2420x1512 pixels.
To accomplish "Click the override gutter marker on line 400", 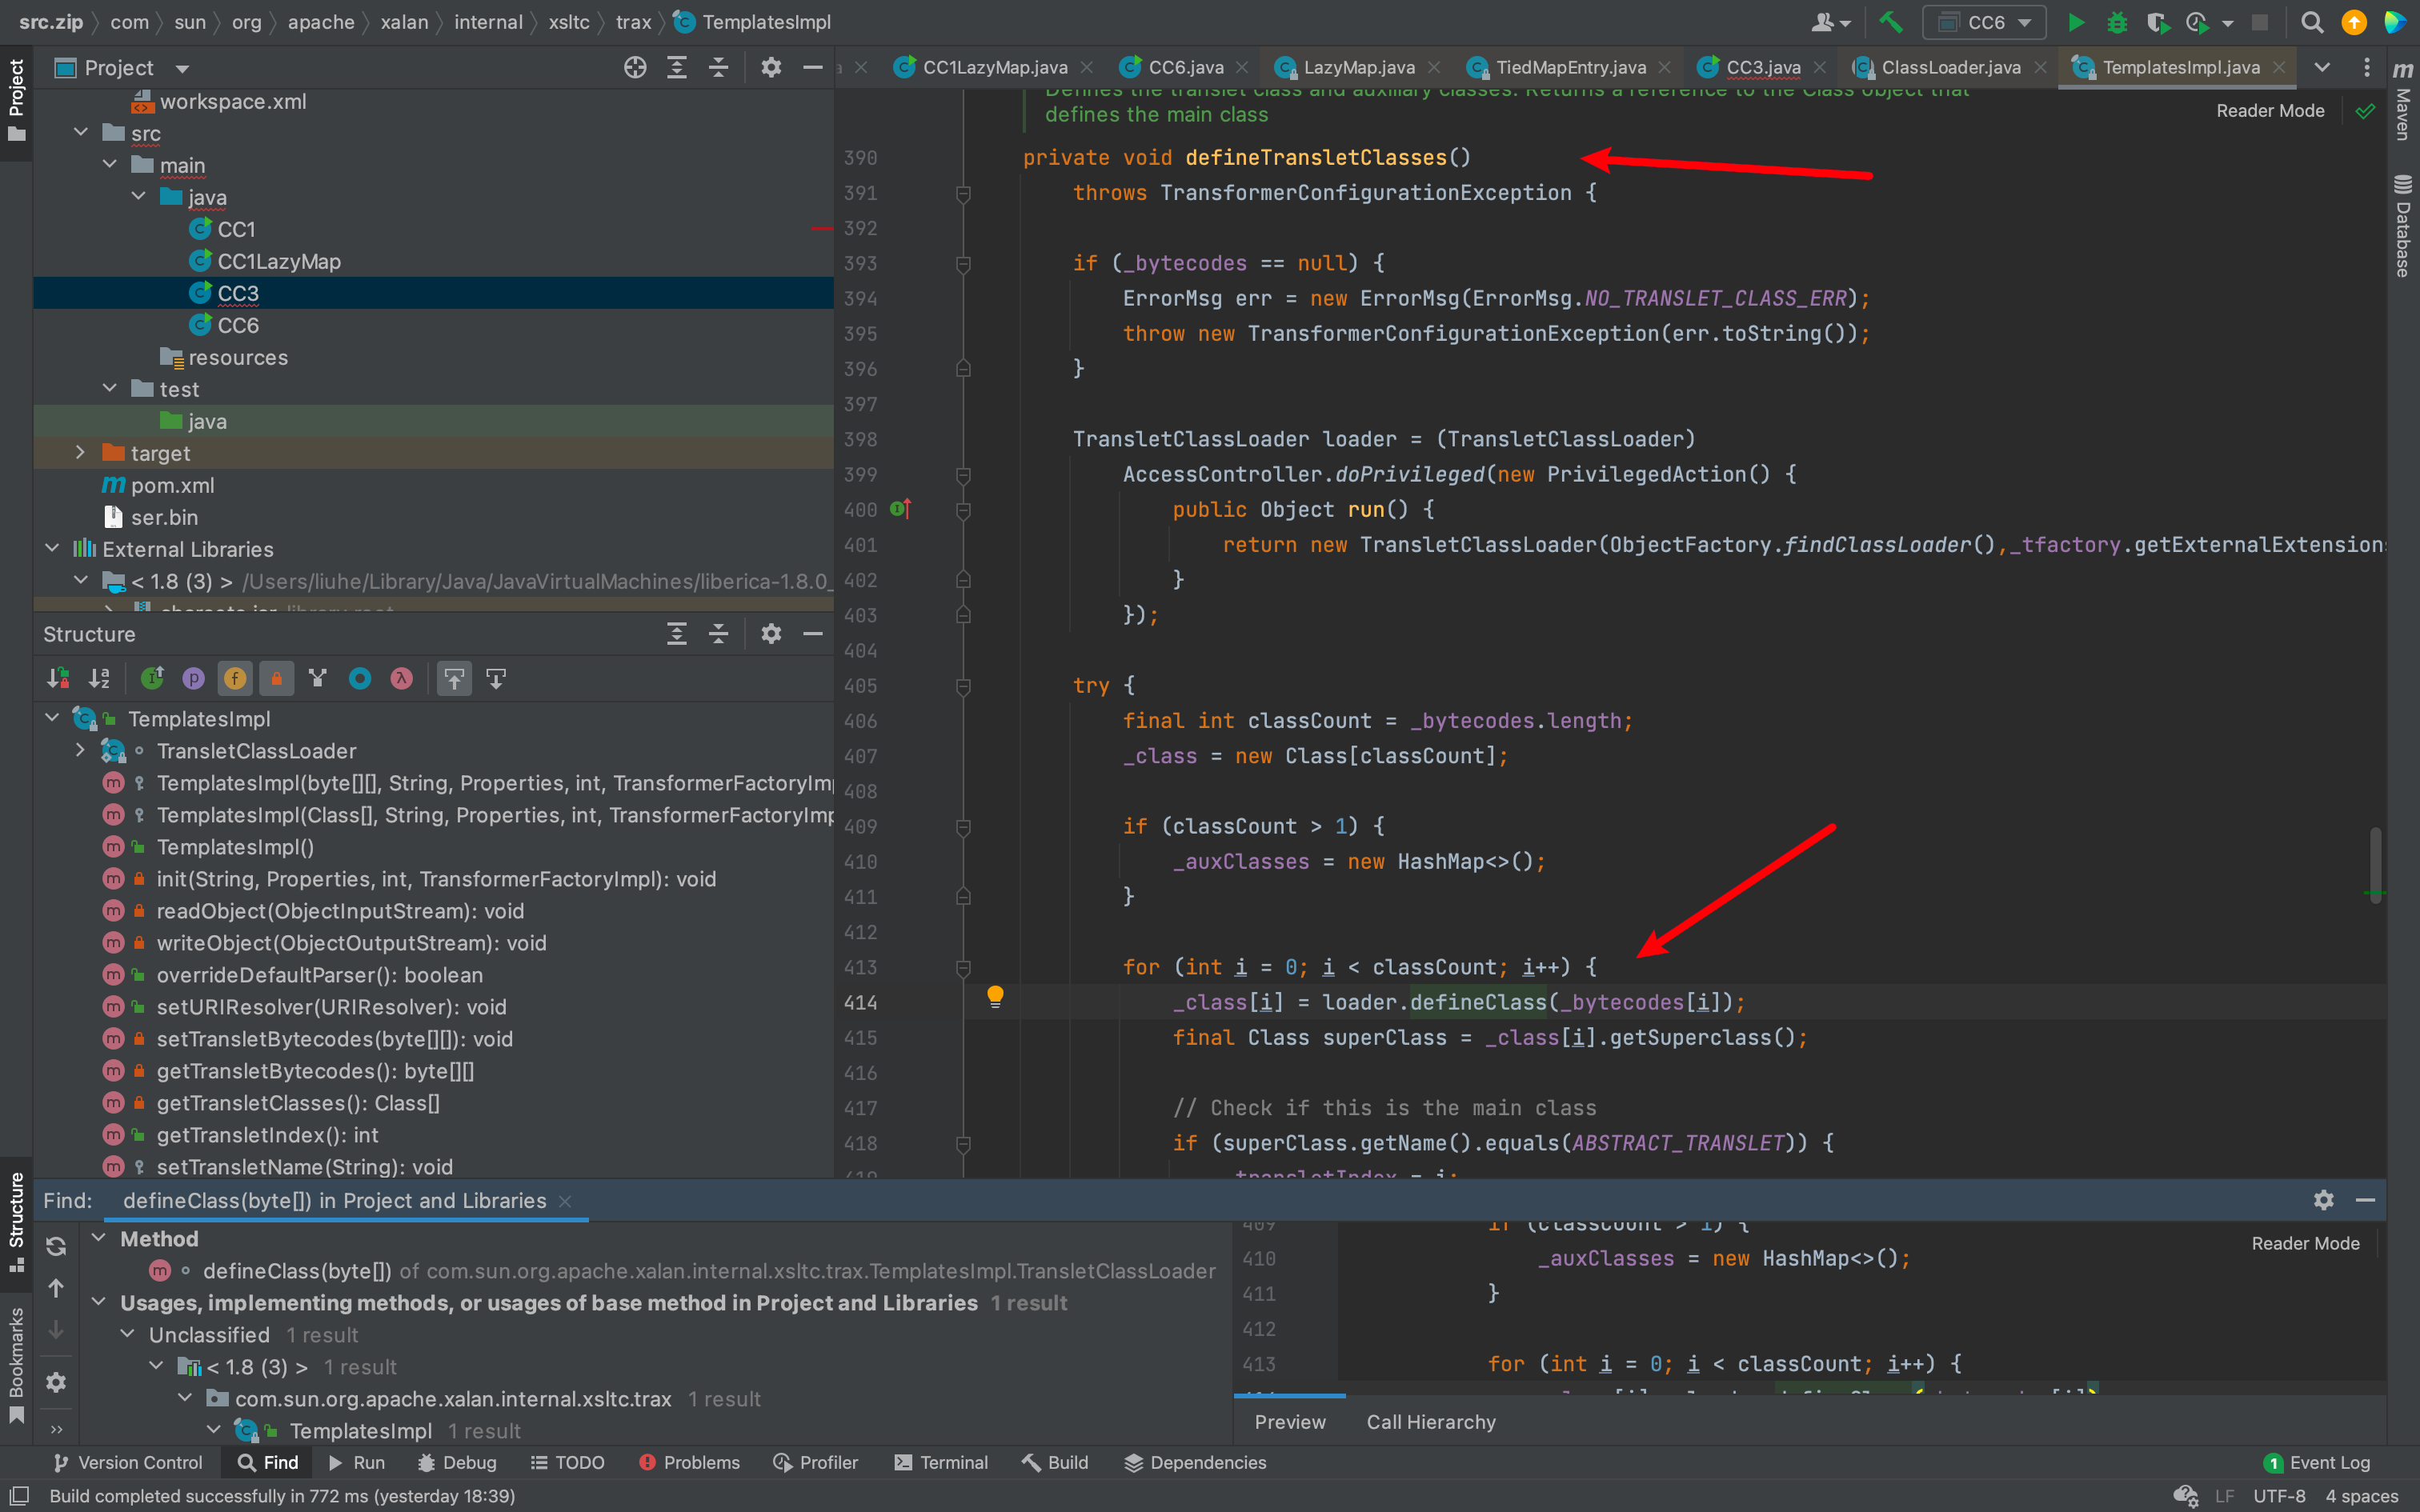I will point(900,509).
